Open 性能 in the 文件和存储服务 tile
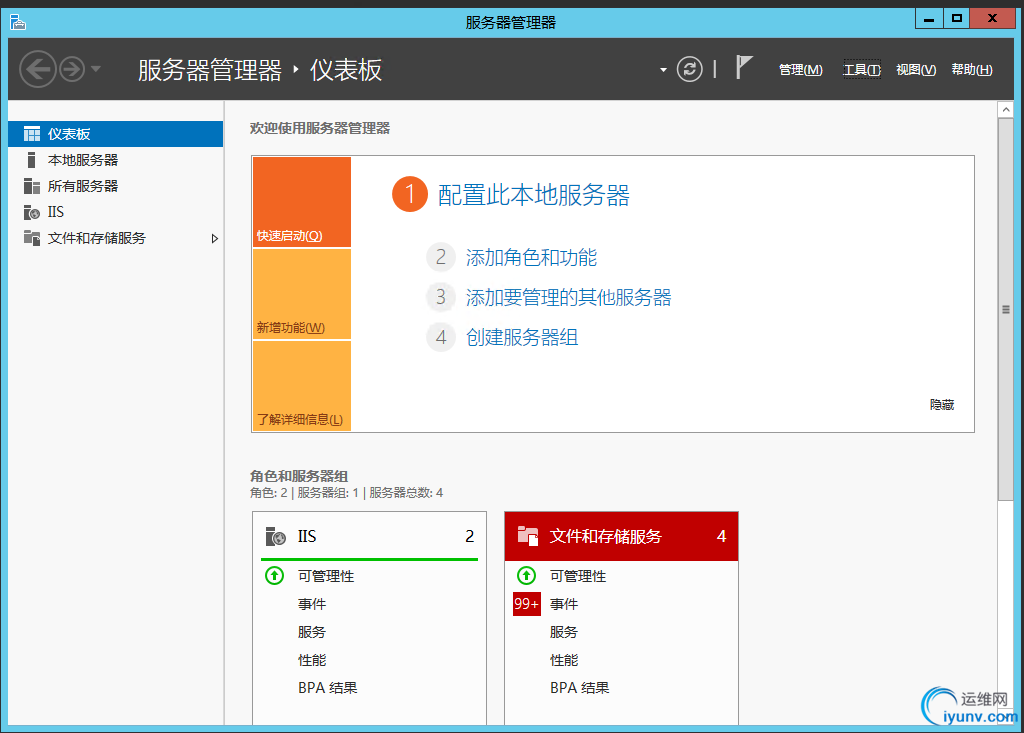This screenshot has height=733, width=1024. 564,660
